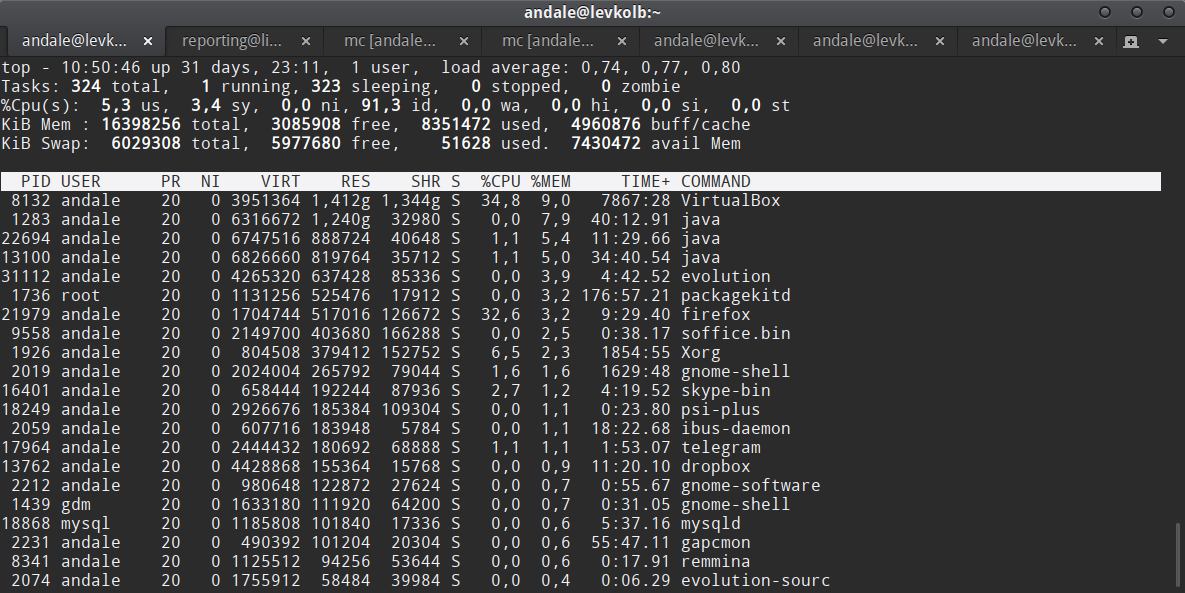Click firefox CPU value 32,6
Viewport: 1185px width, 593px height.
tap(501, 314)
